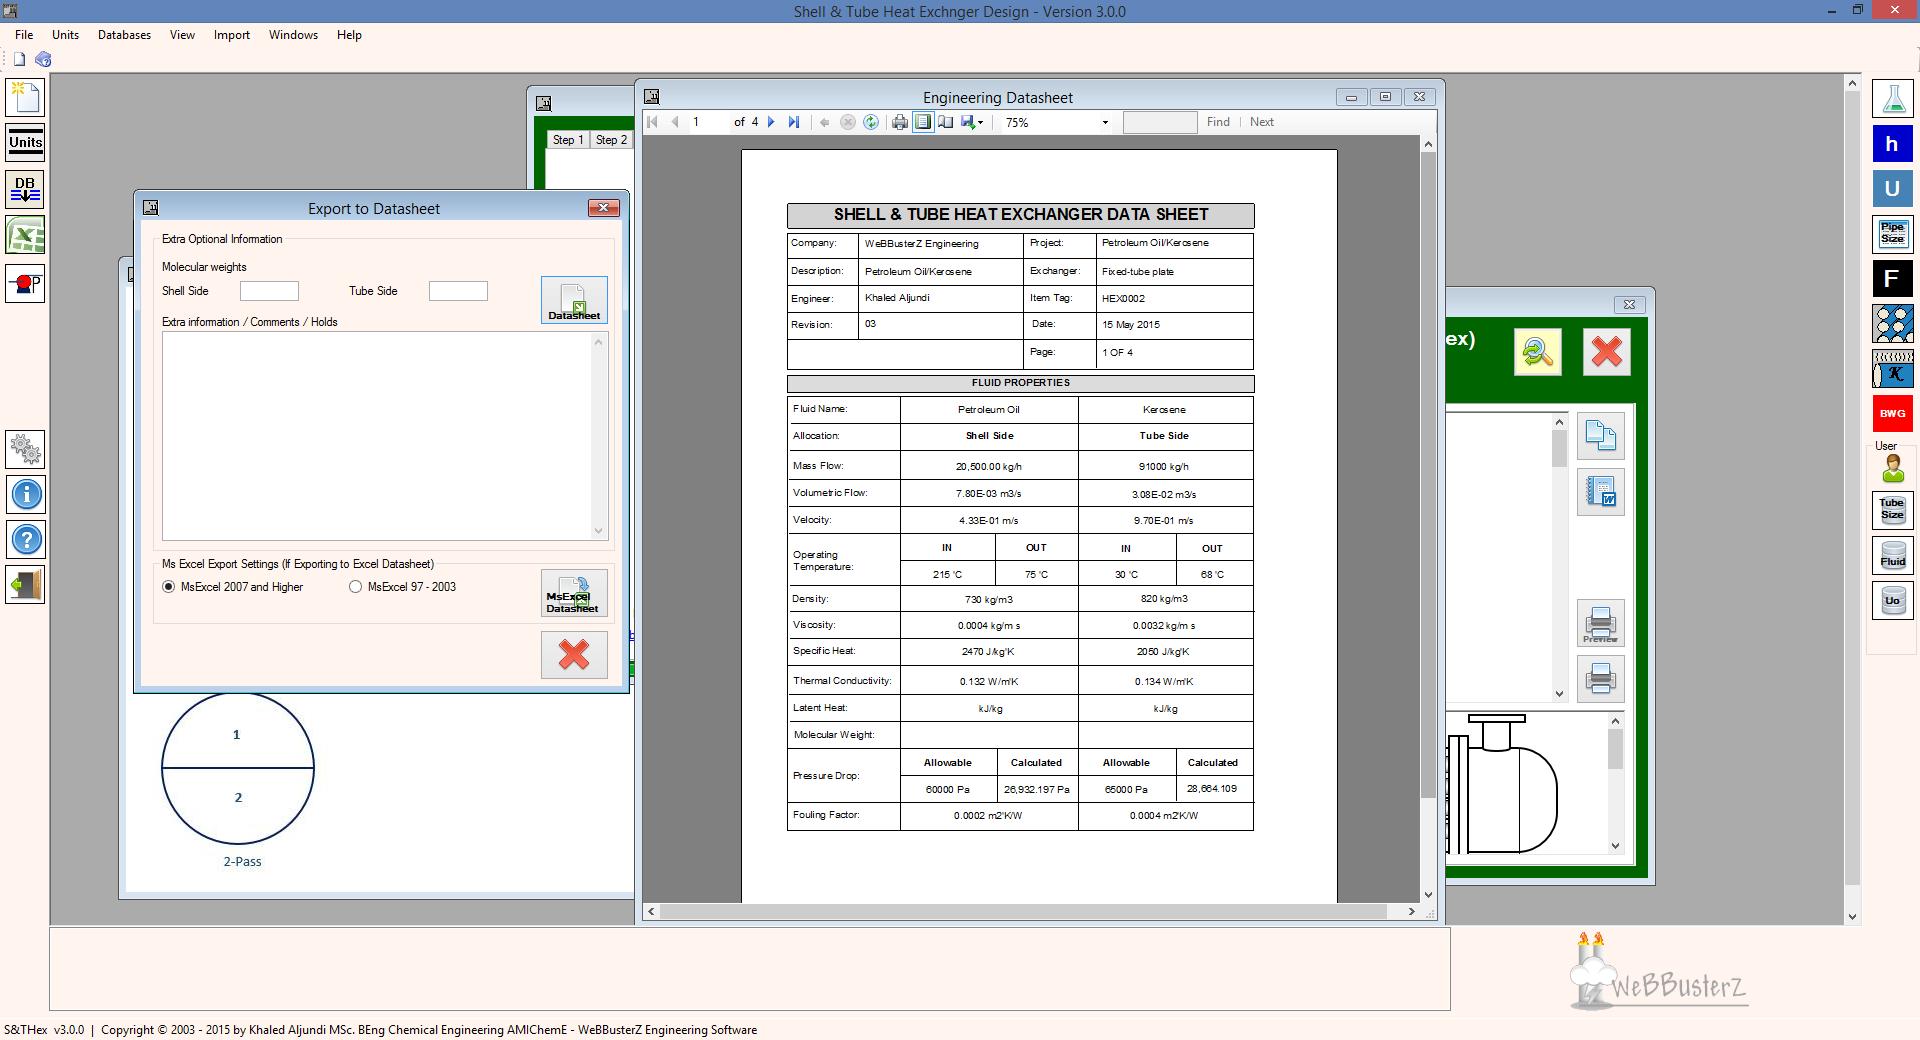Open the user Fluid database icon
This screenshot has width=1920, height=1040.
(x=1892, y=555)
